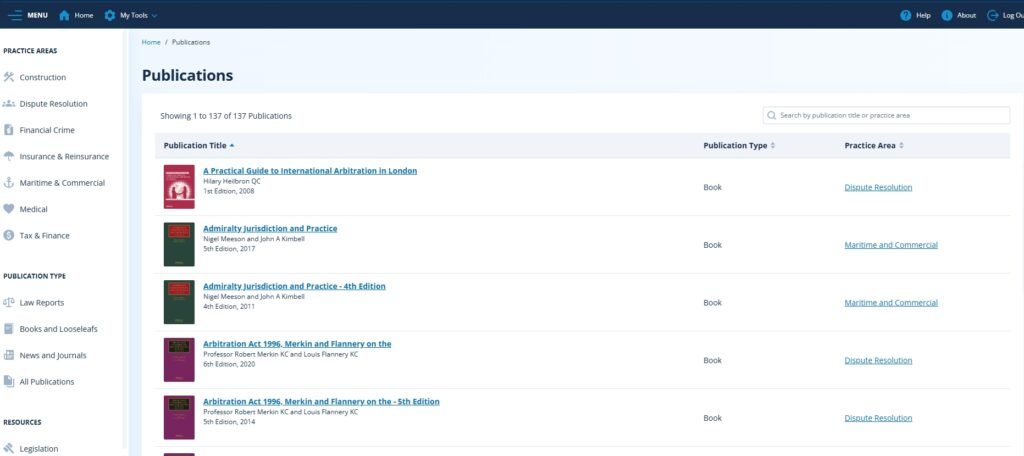The height and width of the screenshot is (456, 1024).
Task: Click the Home house icon in top bar
Action: coord(65,15)
